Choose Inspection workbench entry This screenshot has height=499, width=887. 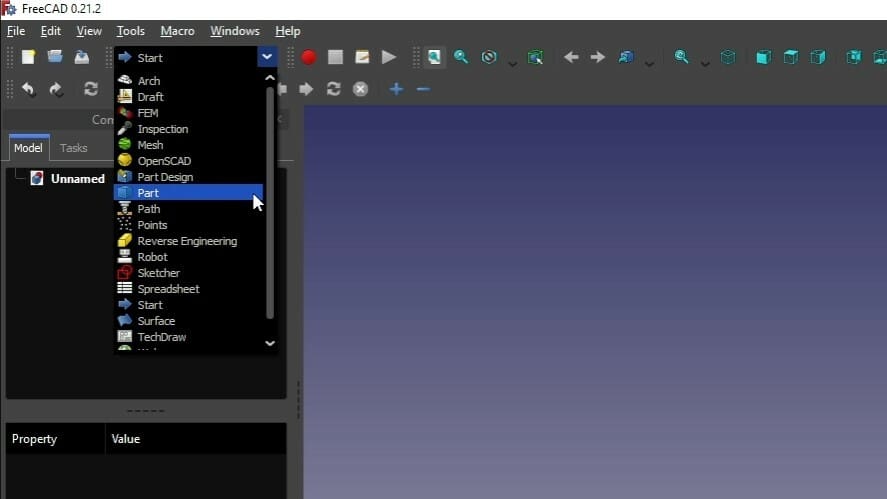(x=189, y=129)
